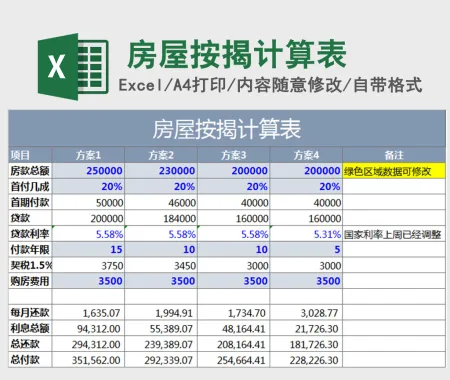450x380 pixels.
Task: Select the 方案1 column header
Action: point(88,155)
